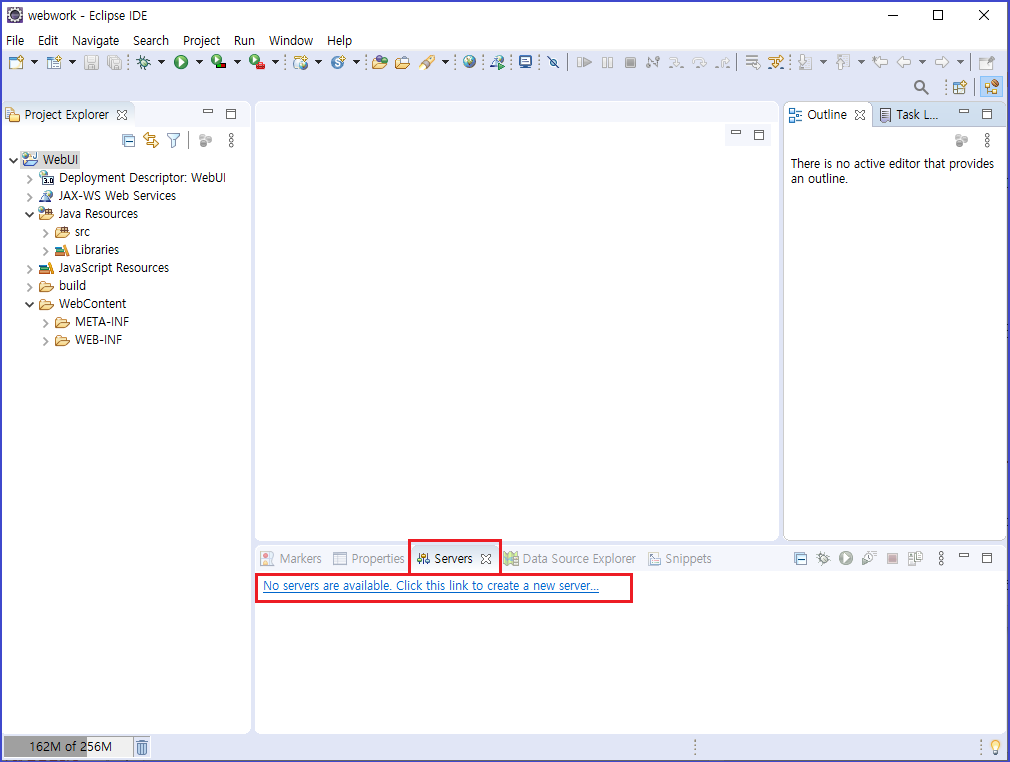The width and height of the screenshot is (1010, 762).
Task: Click the Open Task folder icon
Action: pyautogui.click(x=403, y=62)
